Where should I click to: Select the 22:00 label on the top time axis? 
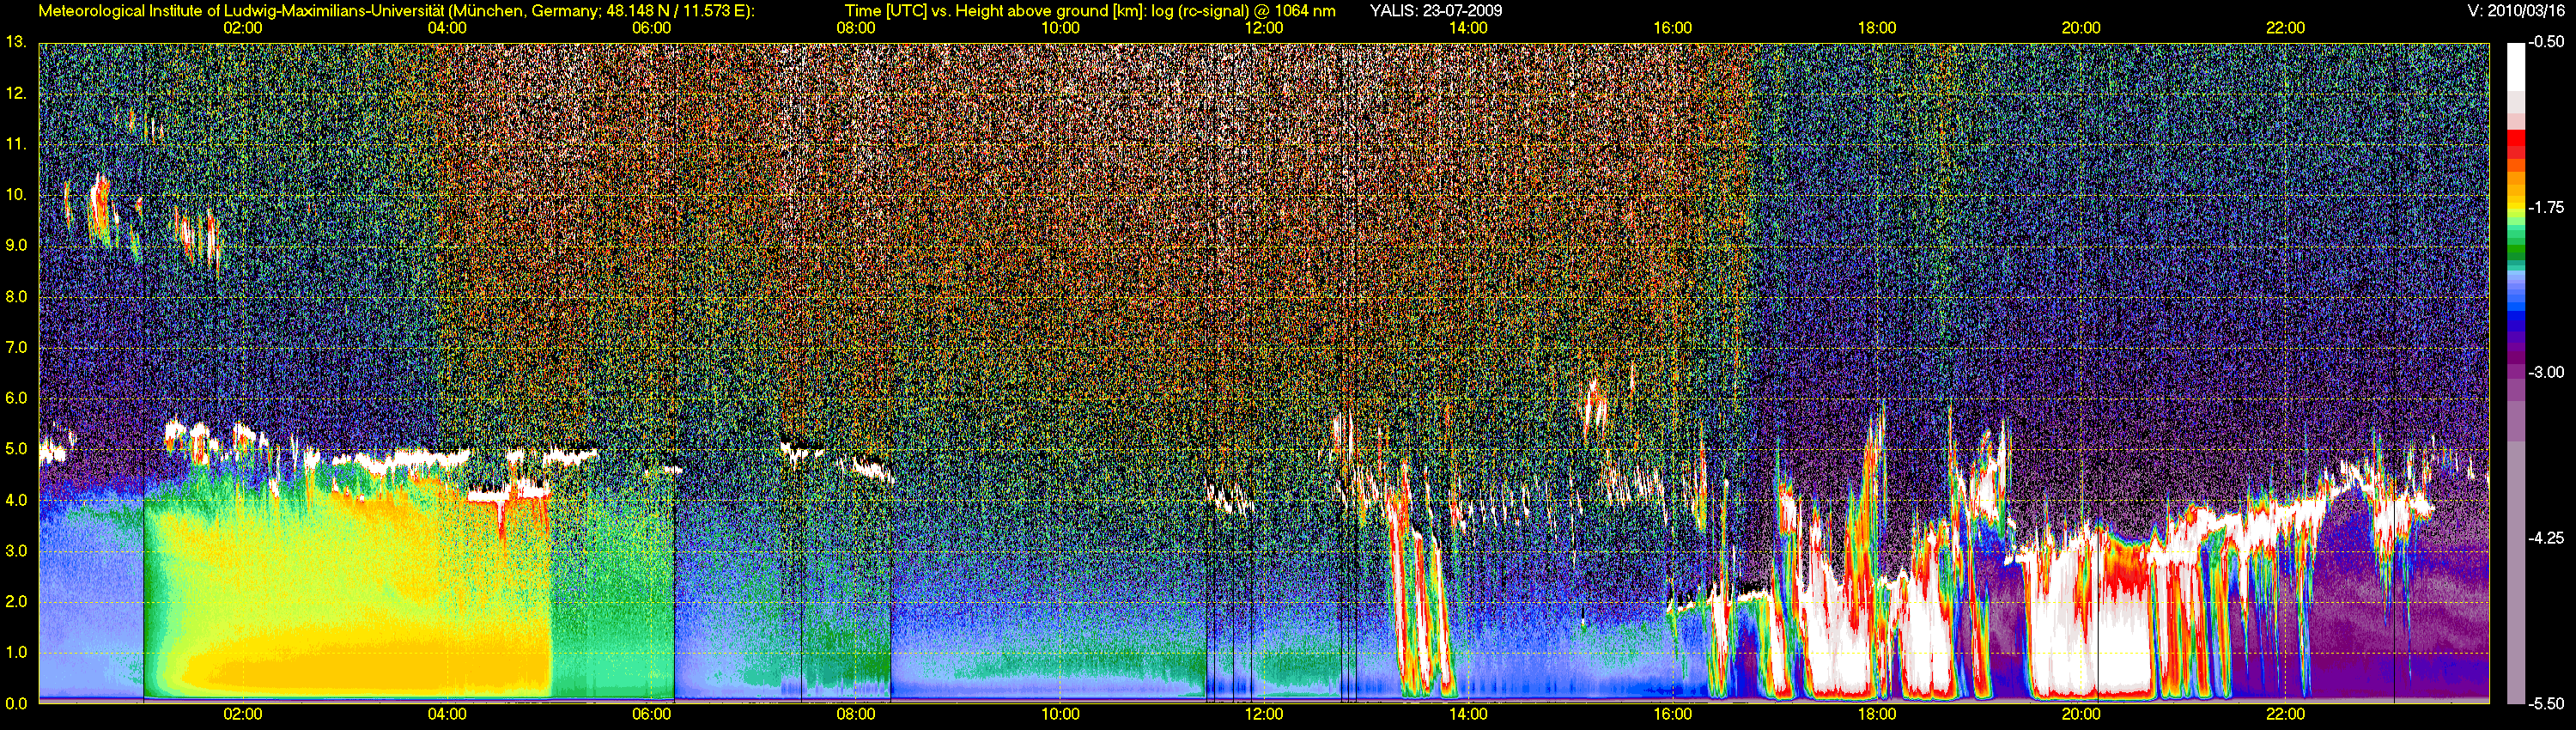coord(2286,28)
